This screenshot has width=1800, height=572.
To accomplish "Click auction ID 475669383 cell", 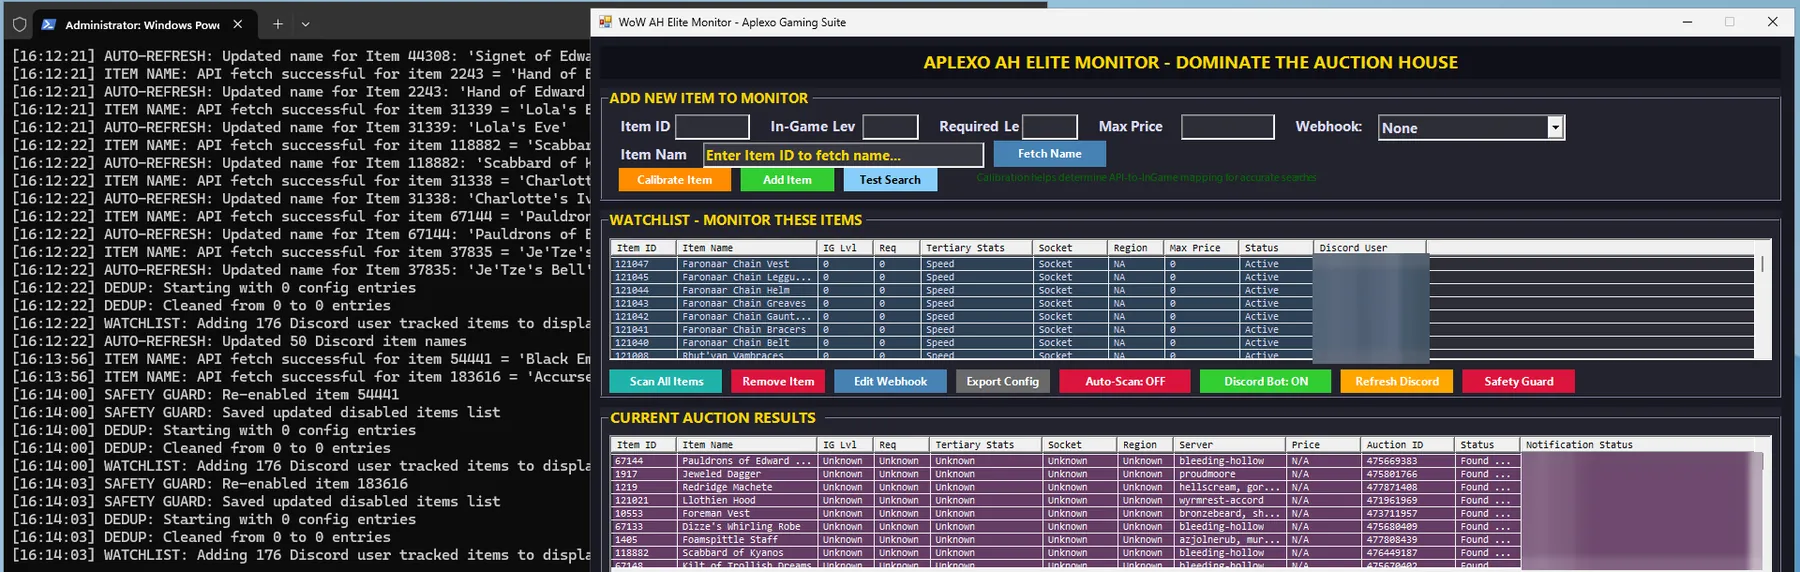I will pos(1407,461).
